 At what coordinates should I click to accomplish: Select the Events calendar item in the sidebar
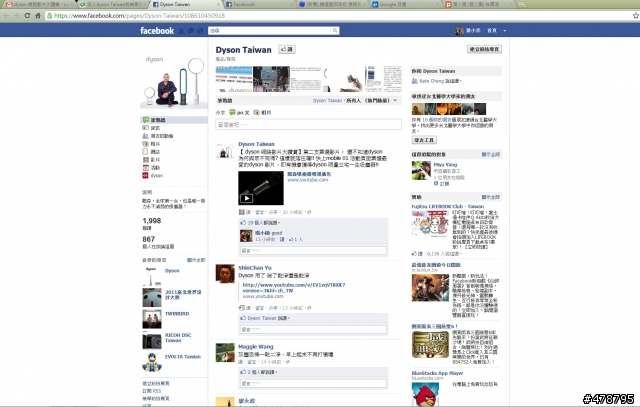click(151, 167)
